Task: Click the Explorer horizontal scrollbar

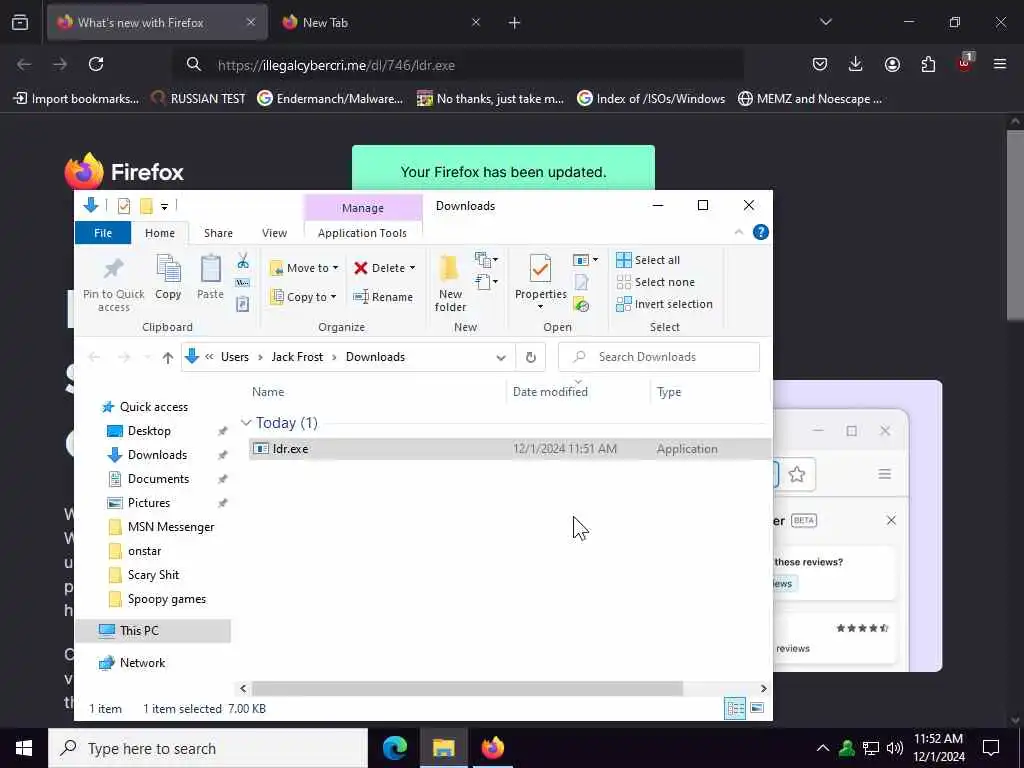Action: [468, 688]
